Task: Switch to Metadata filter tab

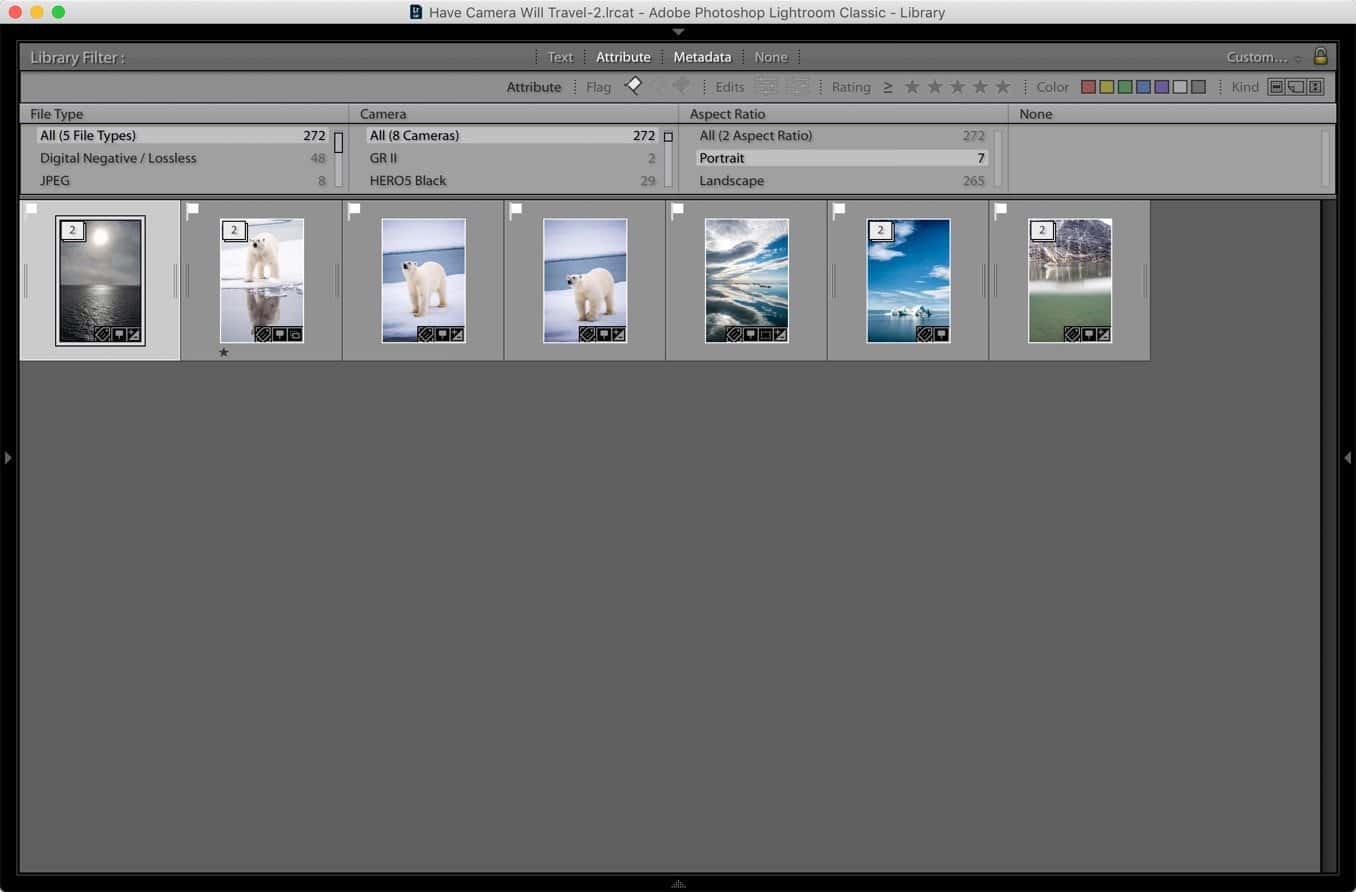Action: (702, 57)
